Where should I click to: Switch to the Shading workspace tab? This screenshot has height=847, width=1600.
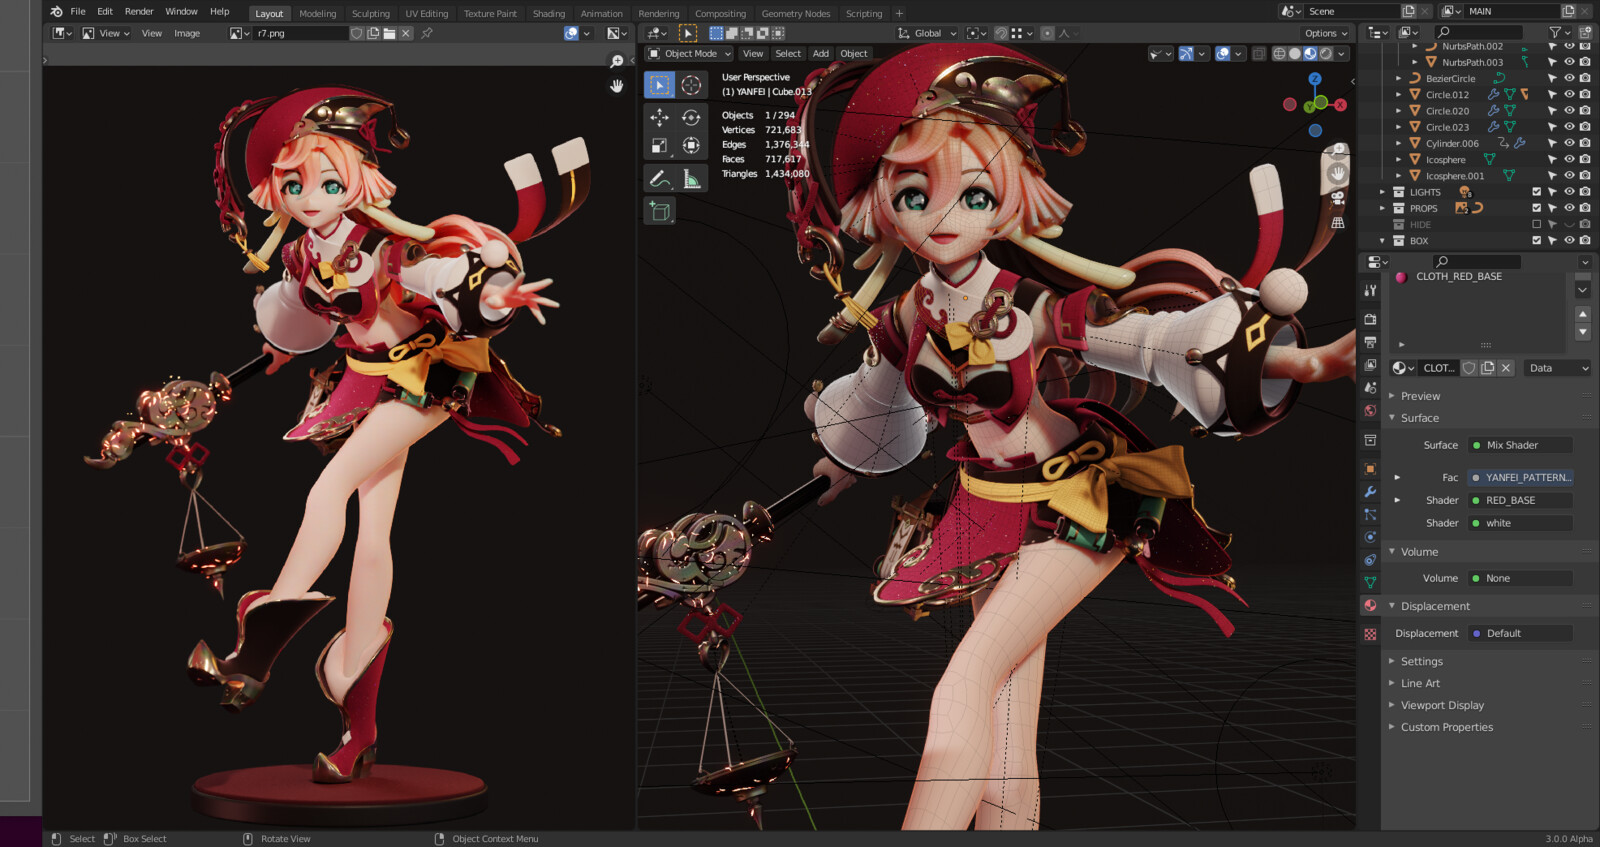(x=548, y=13)
